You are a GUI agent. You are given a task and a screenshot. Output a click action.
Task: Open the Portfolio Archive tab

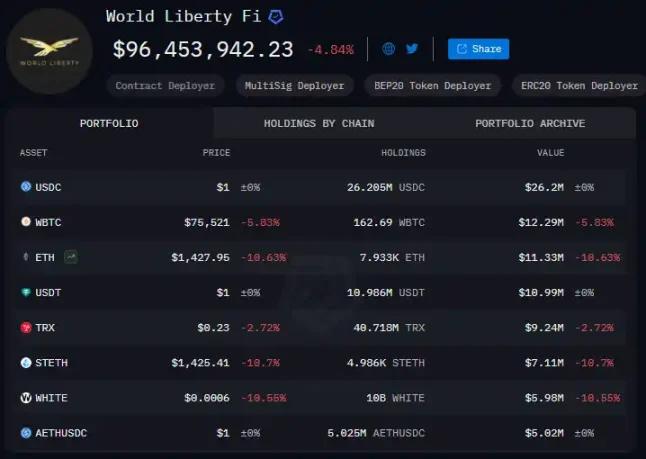click(530, 123)
